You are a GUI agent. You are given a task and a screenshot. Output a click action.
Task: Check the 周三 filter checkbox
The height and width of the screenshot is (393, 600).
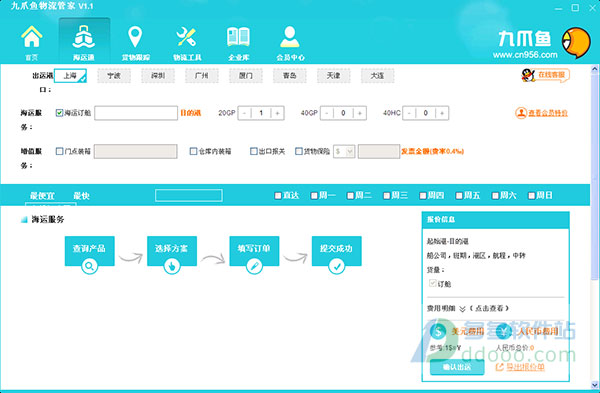(x=386, y=196)
